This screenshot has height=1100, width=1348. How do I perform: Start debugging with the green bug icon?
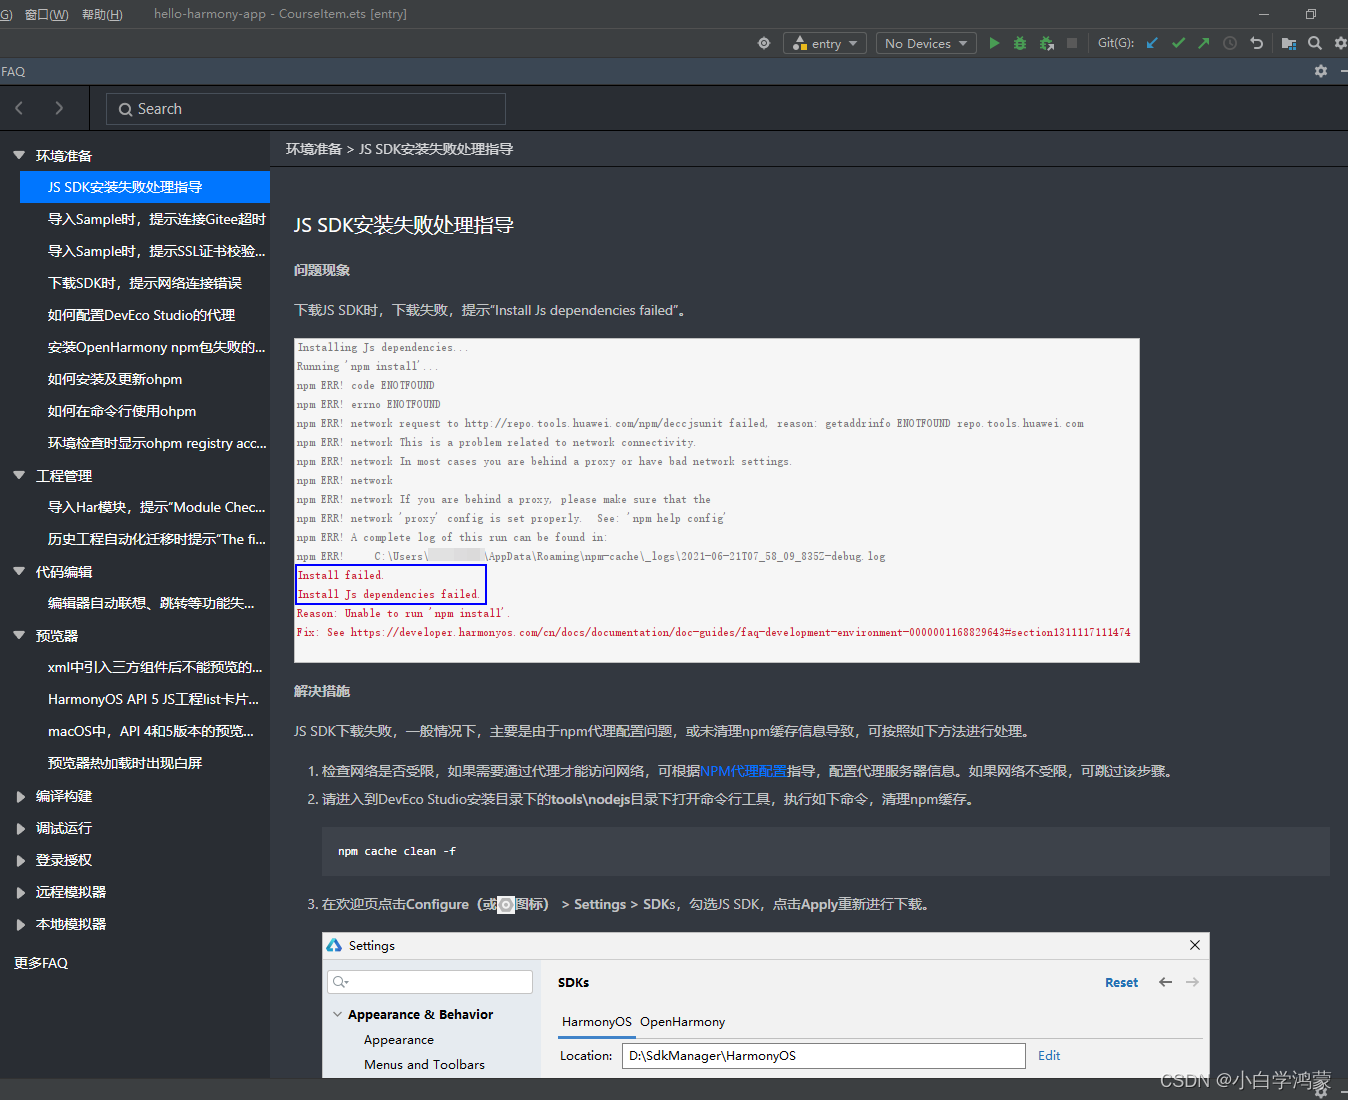(1020, 43)
